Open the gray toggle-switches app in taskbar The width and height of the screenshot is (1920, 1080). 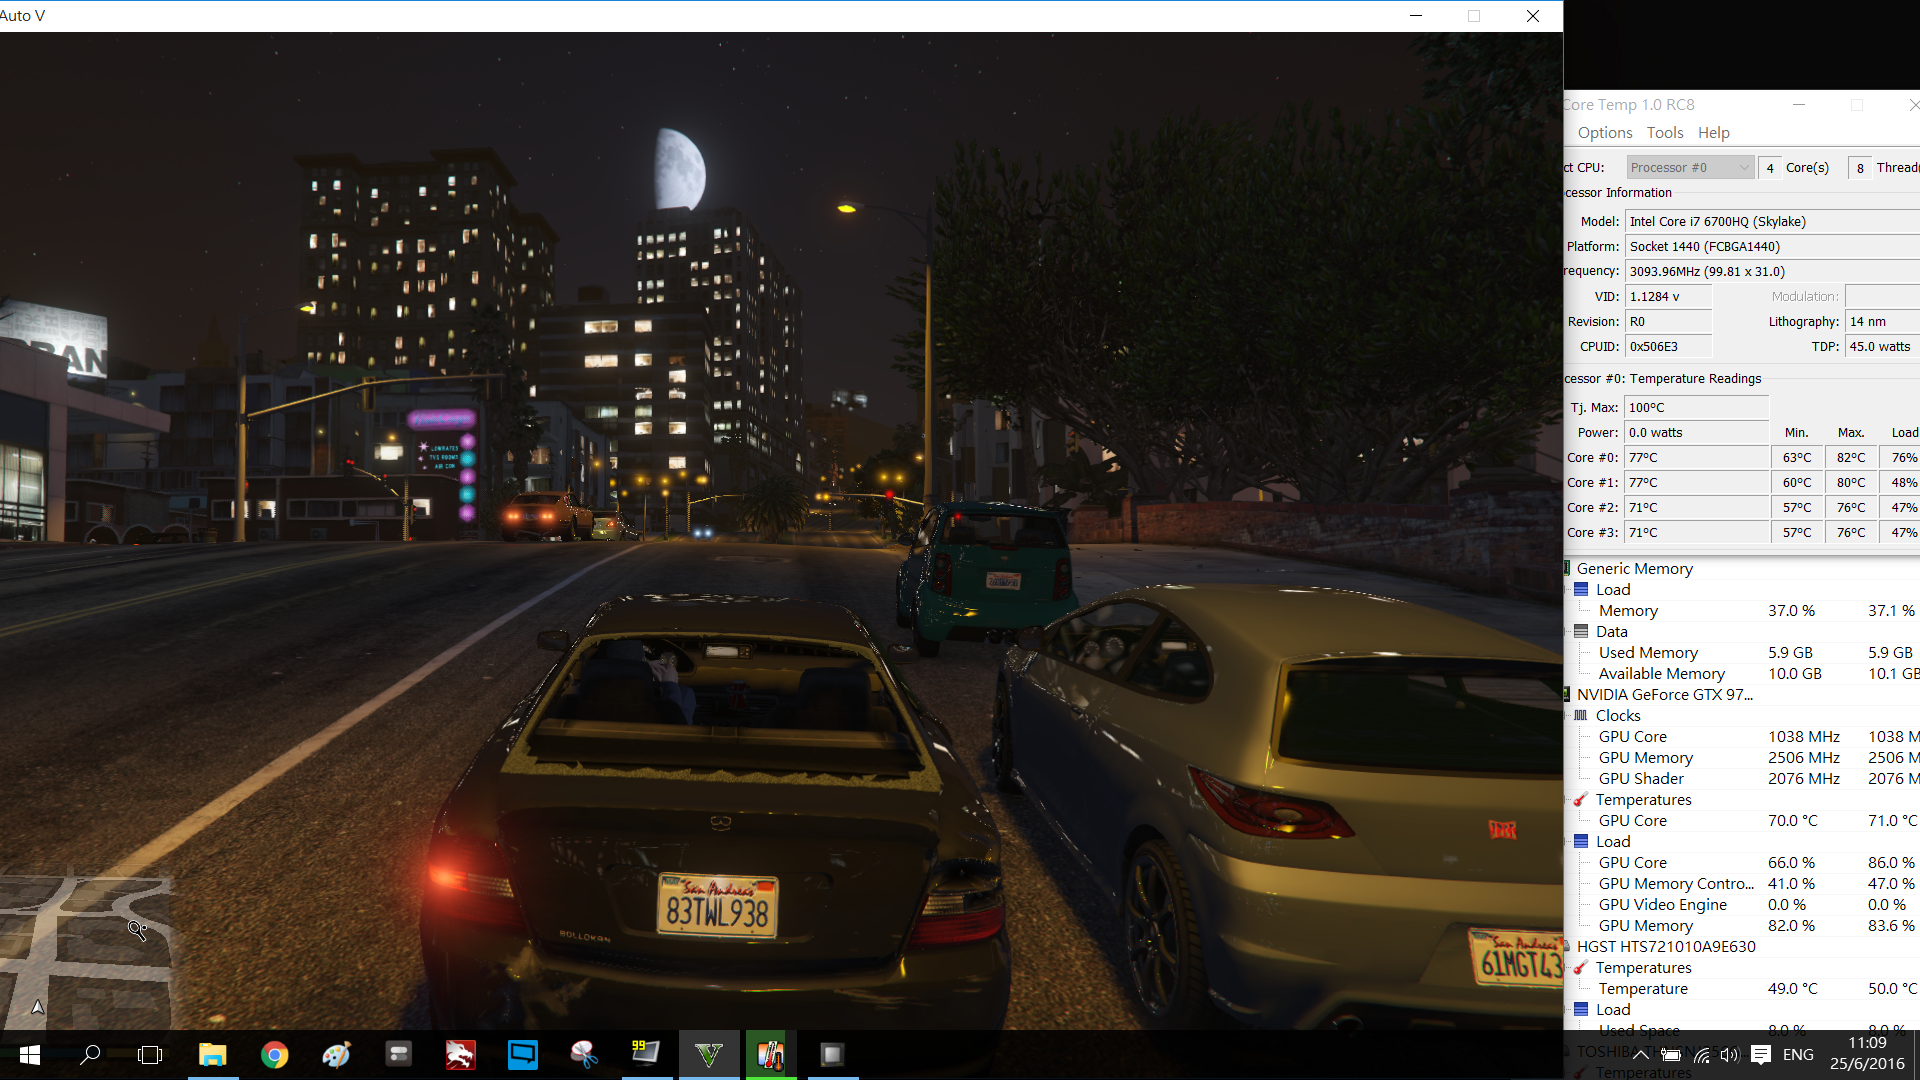398,1055
